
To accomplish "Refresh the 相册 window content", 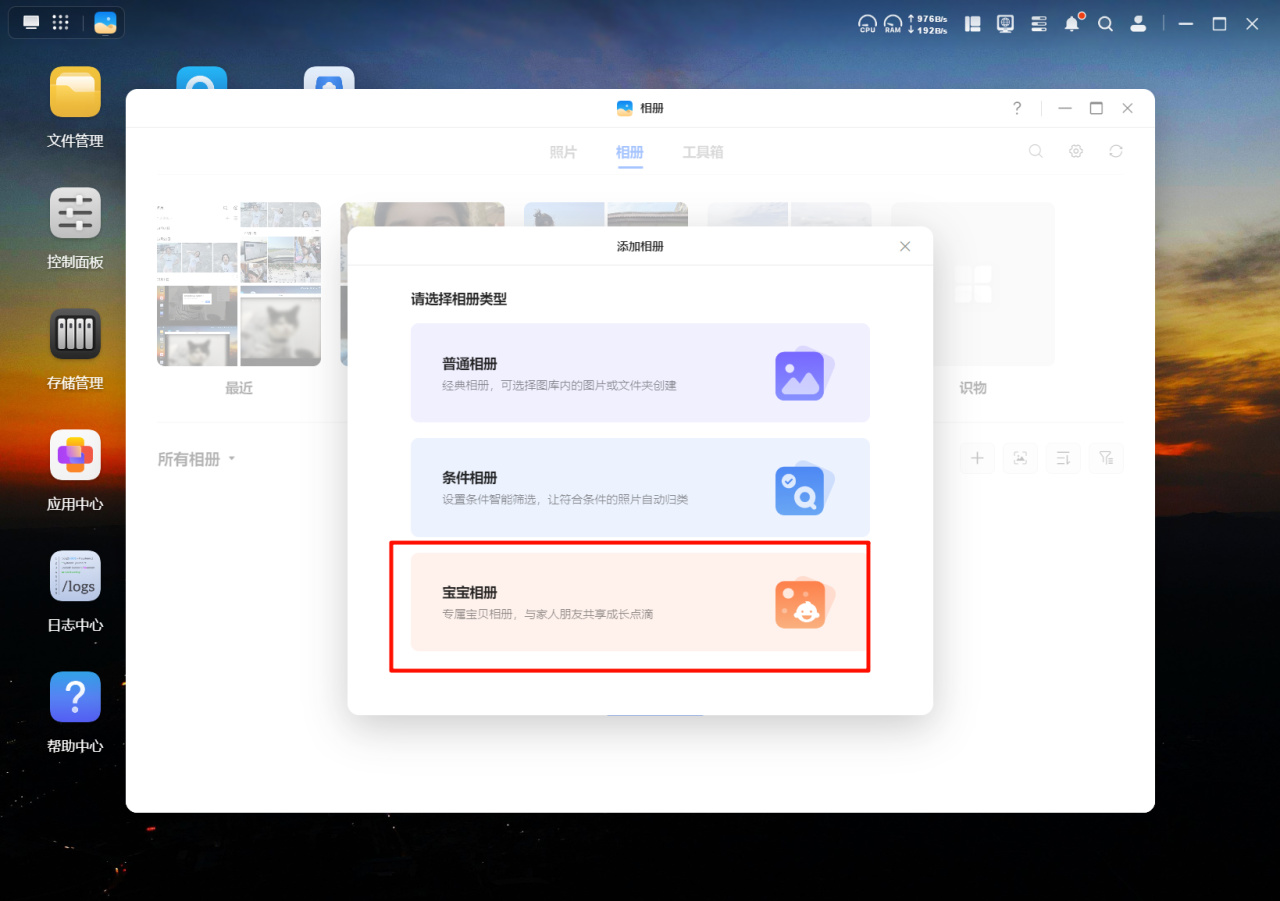I will point(1116,151).
